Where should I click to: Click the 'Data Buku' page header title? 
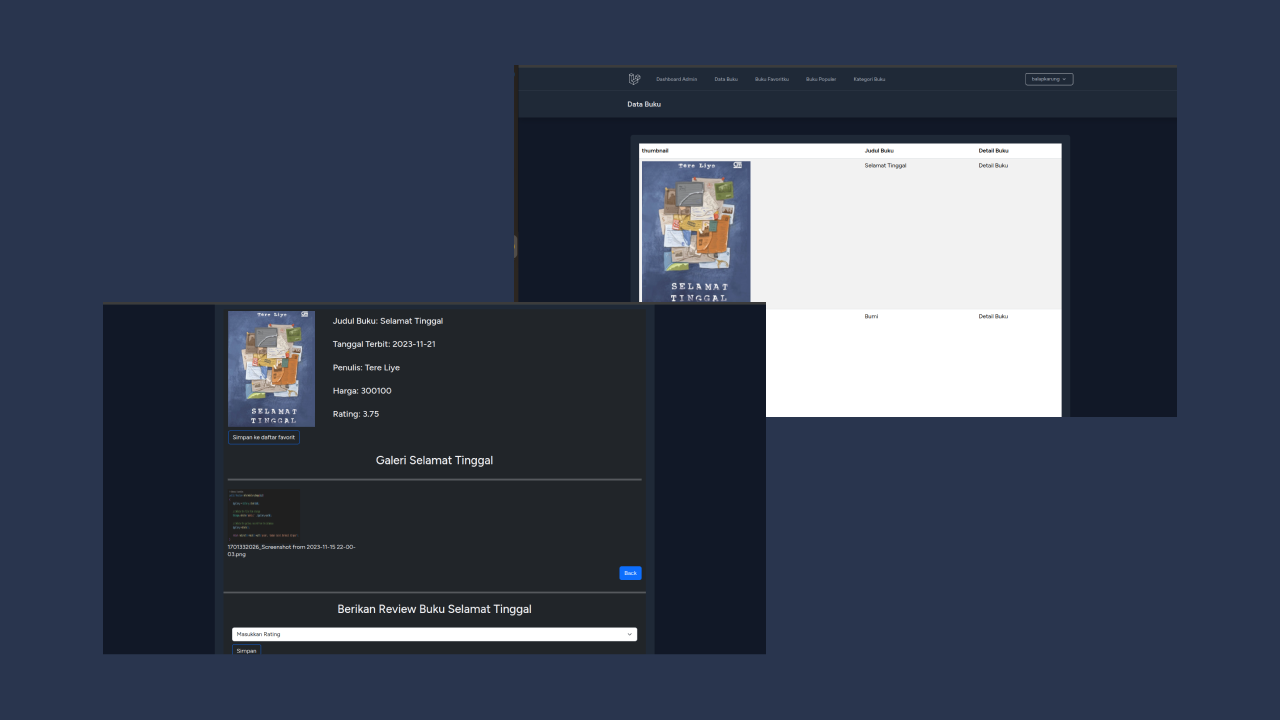pyautogui.click(x=644, y=104)
